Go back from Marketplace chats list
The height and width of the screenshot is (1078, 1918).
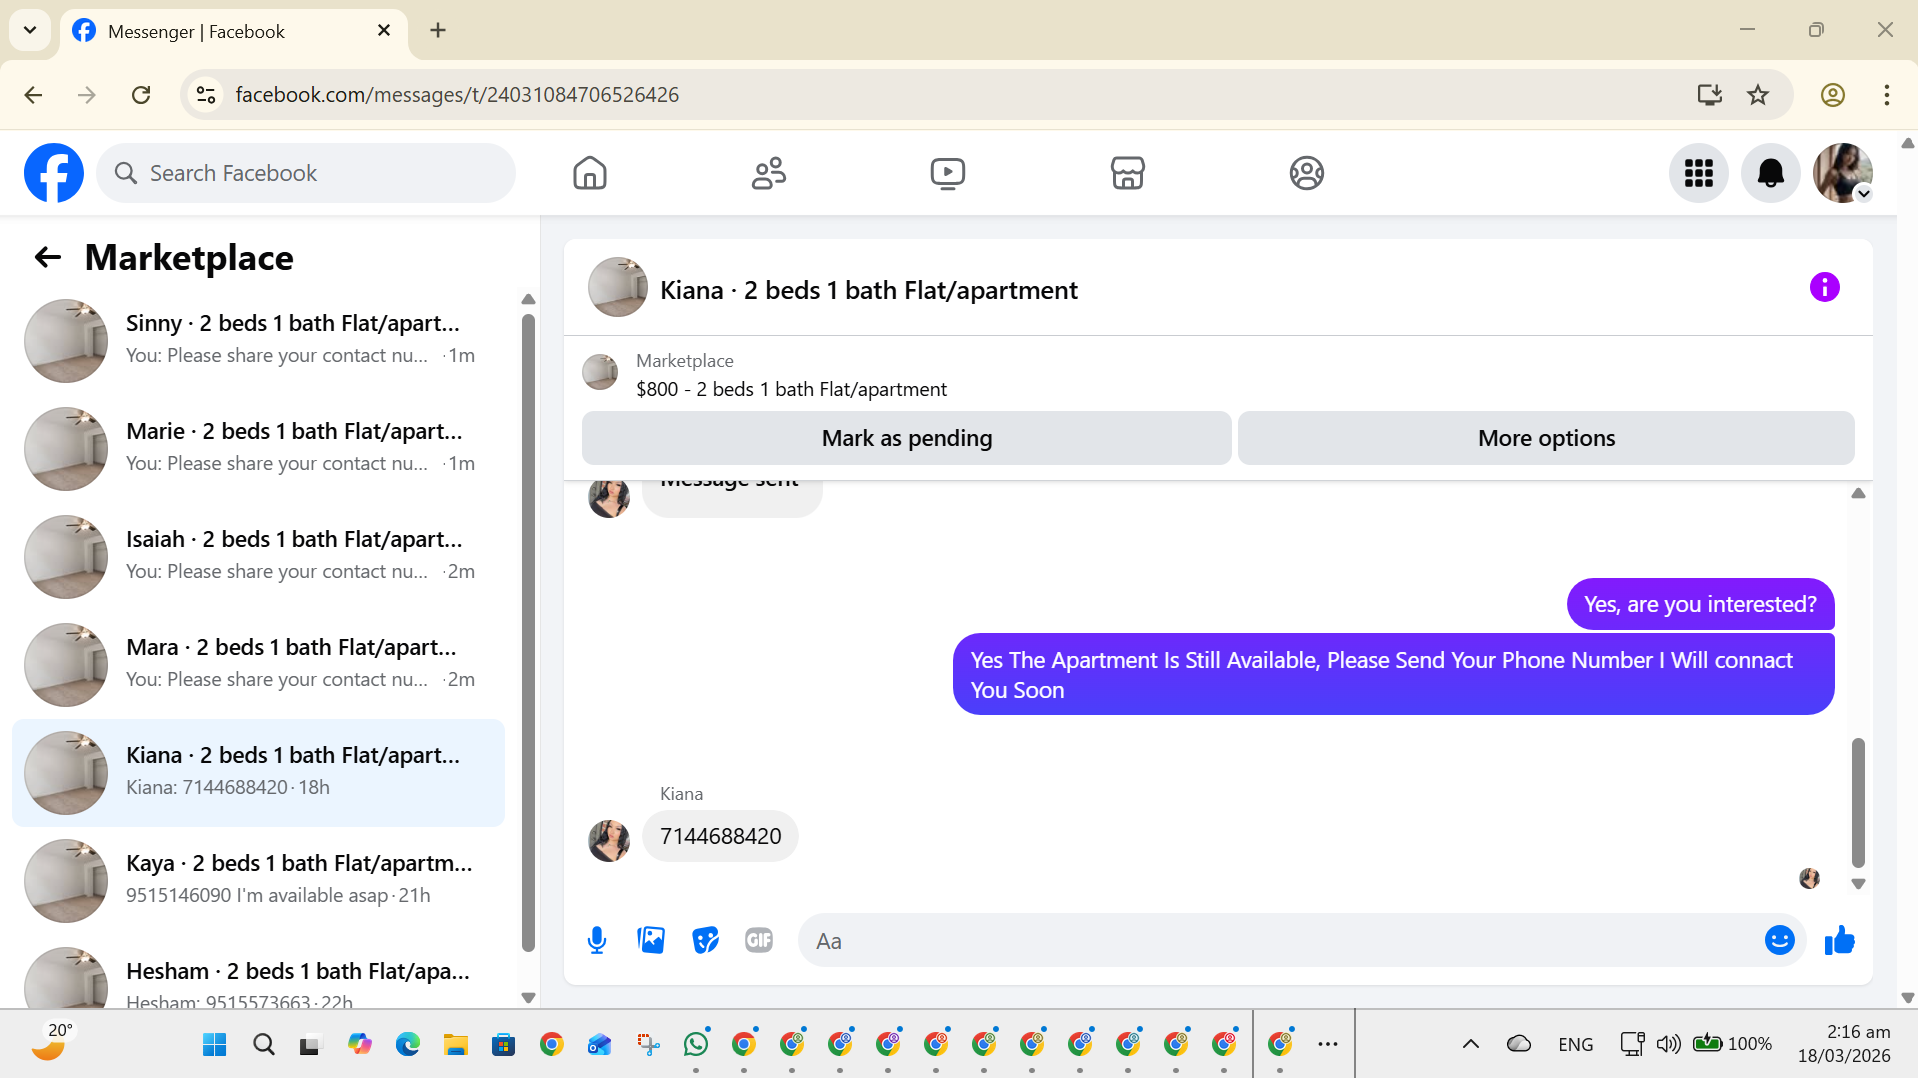coord(48,258)
